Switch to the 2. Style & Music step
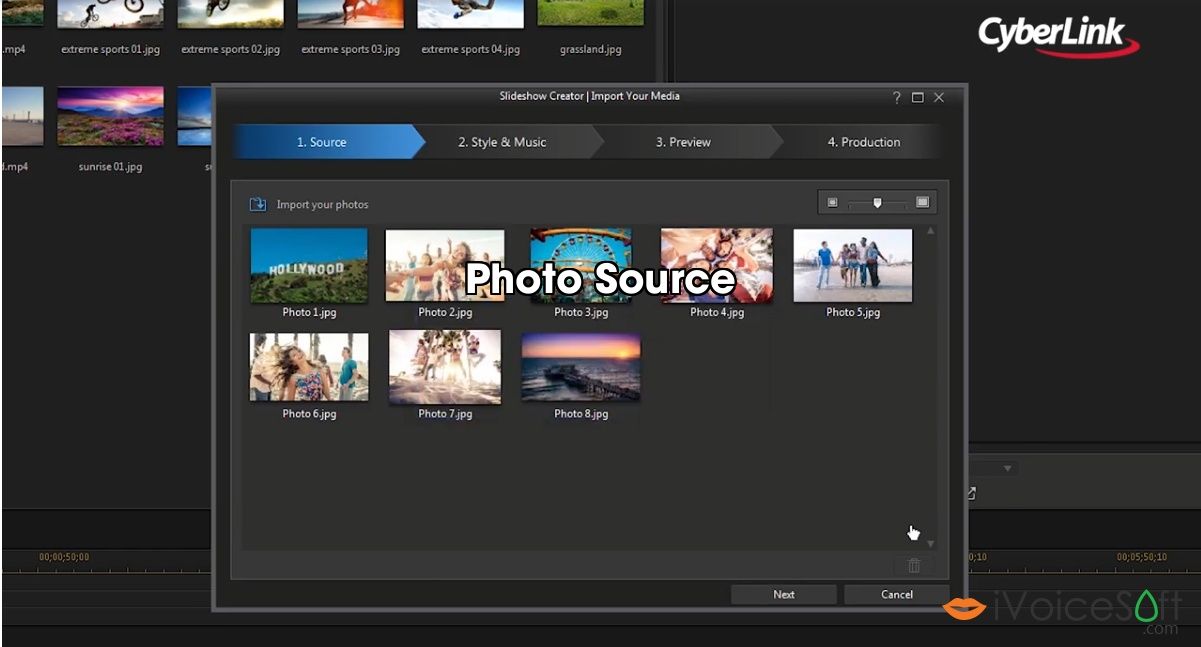1201x647 pixels. 502,142
